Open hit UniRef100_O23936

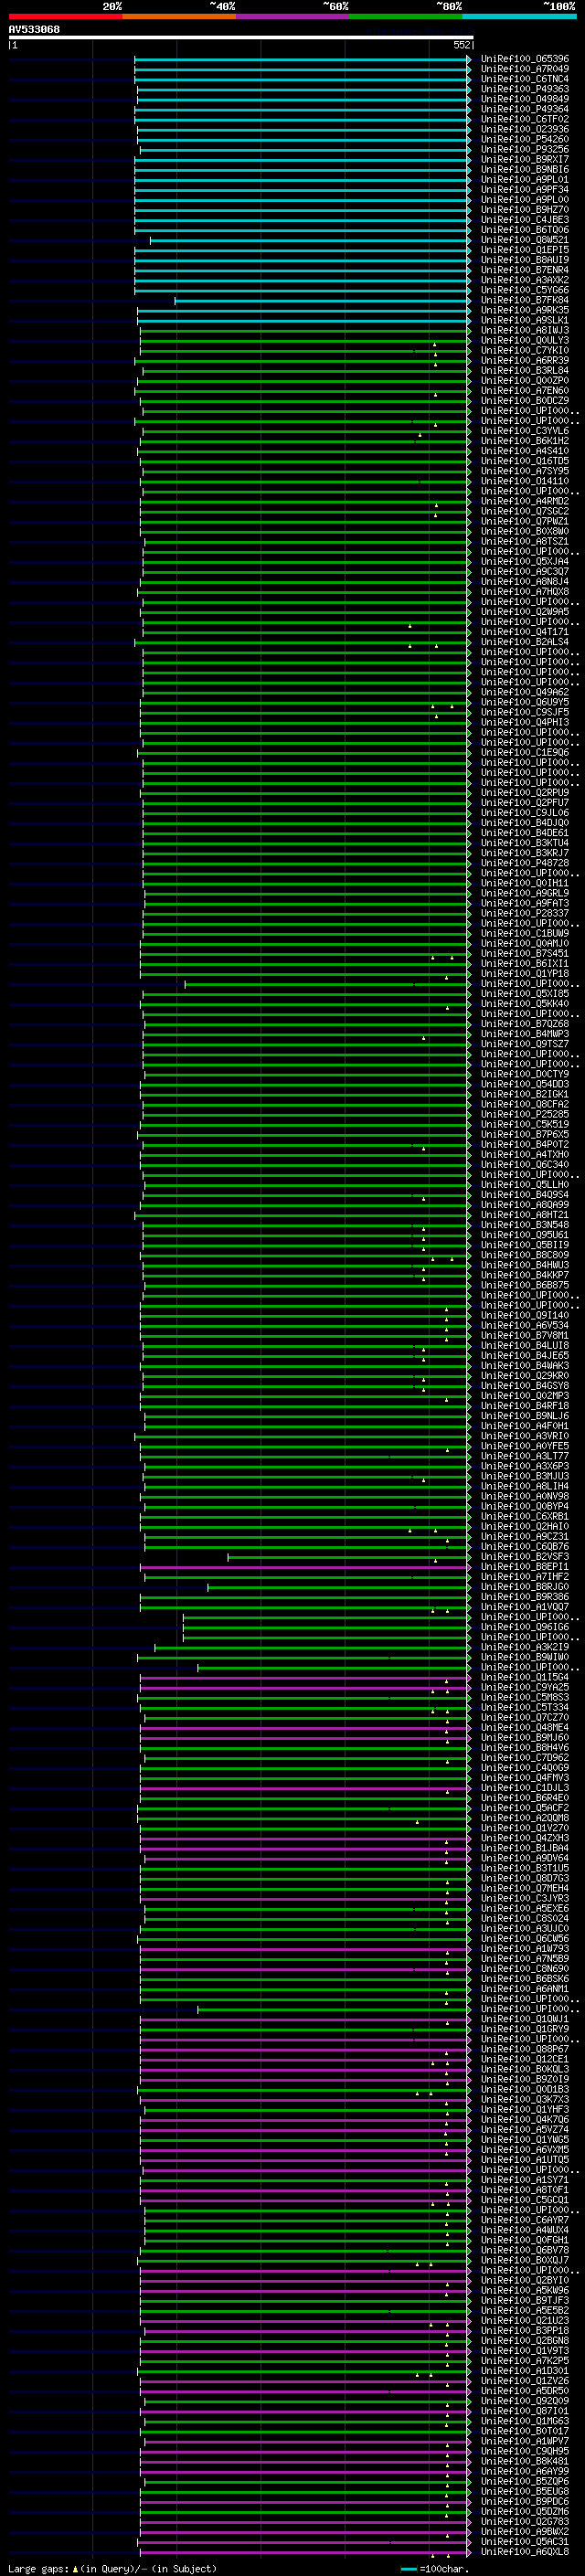525,129
